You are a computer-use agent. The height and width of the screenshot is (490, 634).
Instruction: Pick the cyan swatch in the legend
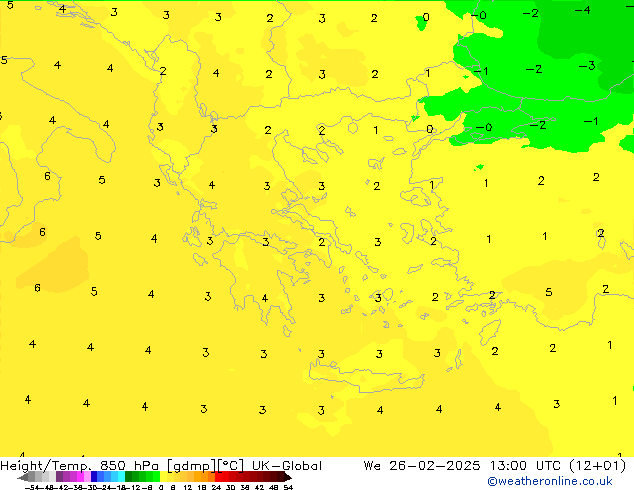(x=121, y=477)
